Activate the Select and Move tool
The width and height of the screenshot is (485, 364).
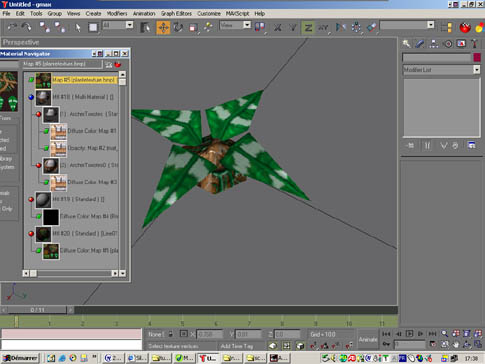pyautogui.click(x=163, y=27)
